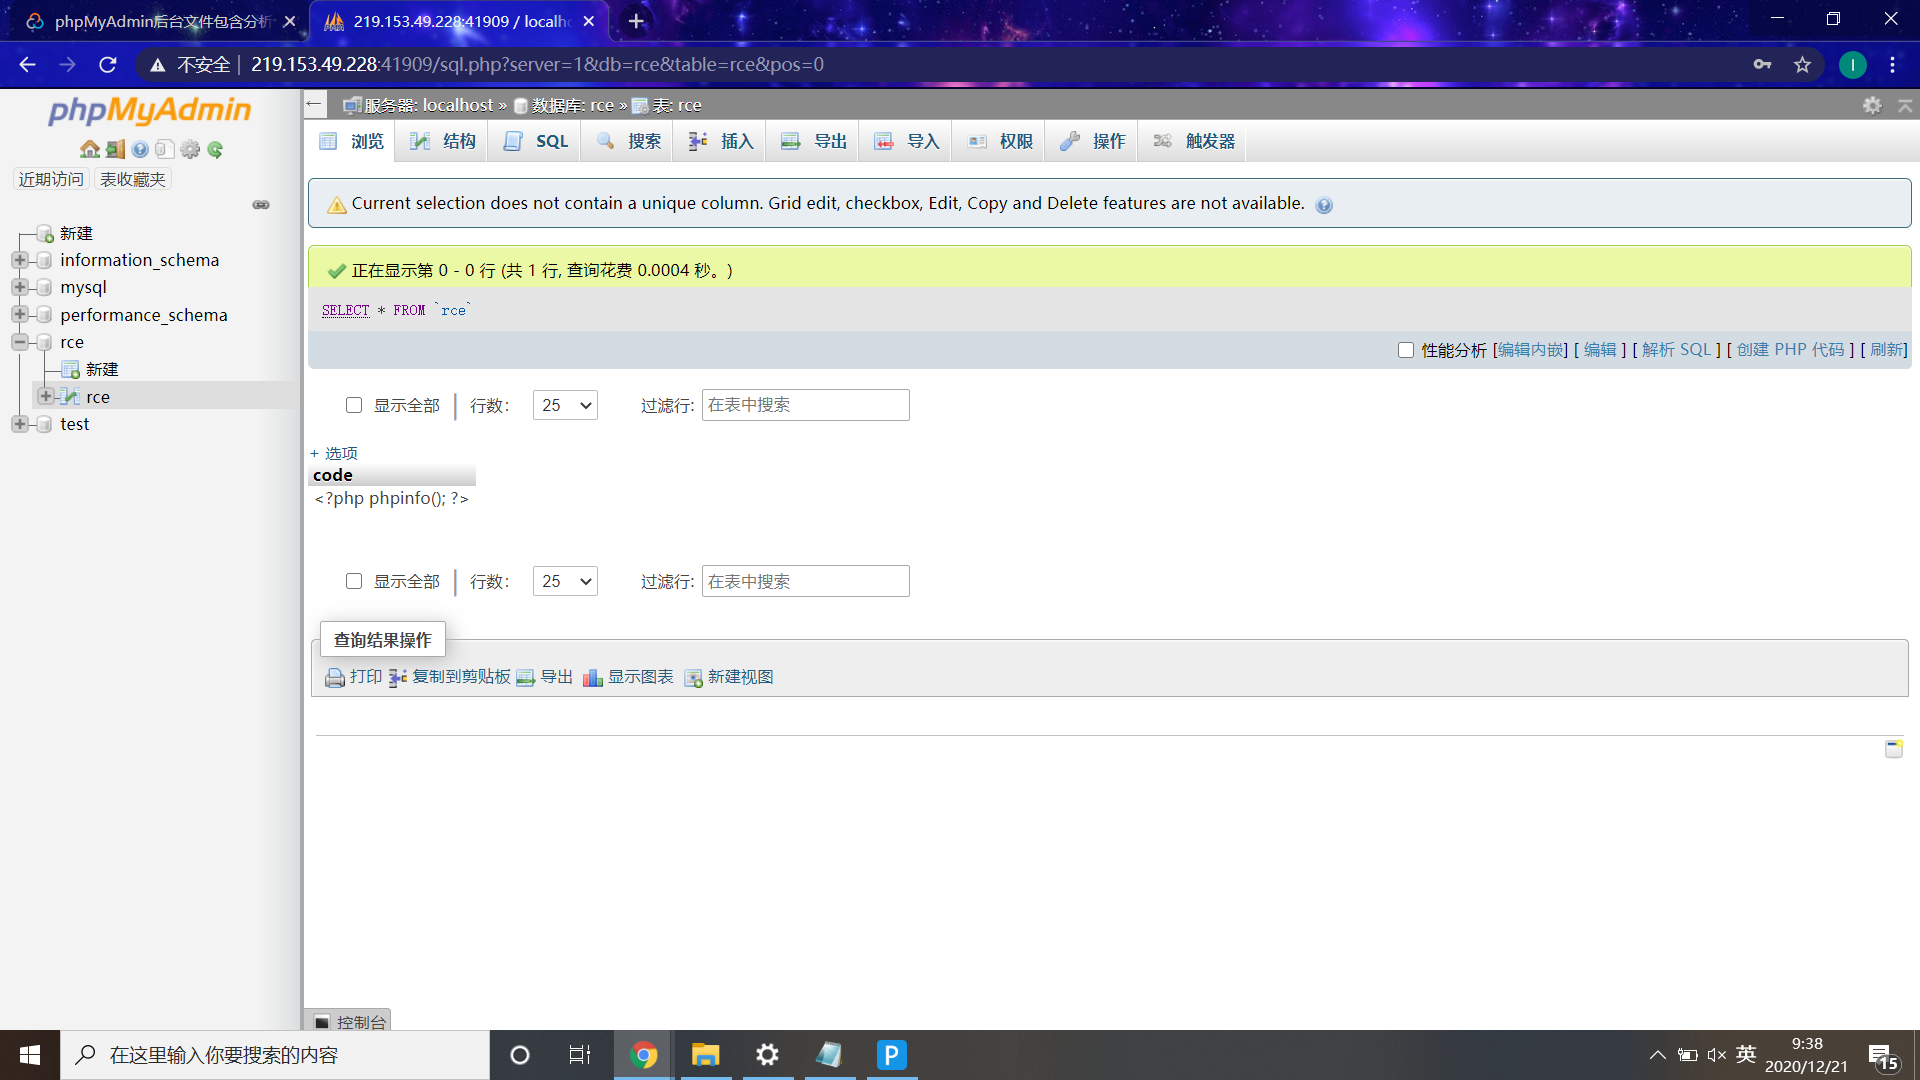Collapse the rce database tree node
Image resolution: width=1920 pixels, height=1080 pixels.
(x=19, y=342)
